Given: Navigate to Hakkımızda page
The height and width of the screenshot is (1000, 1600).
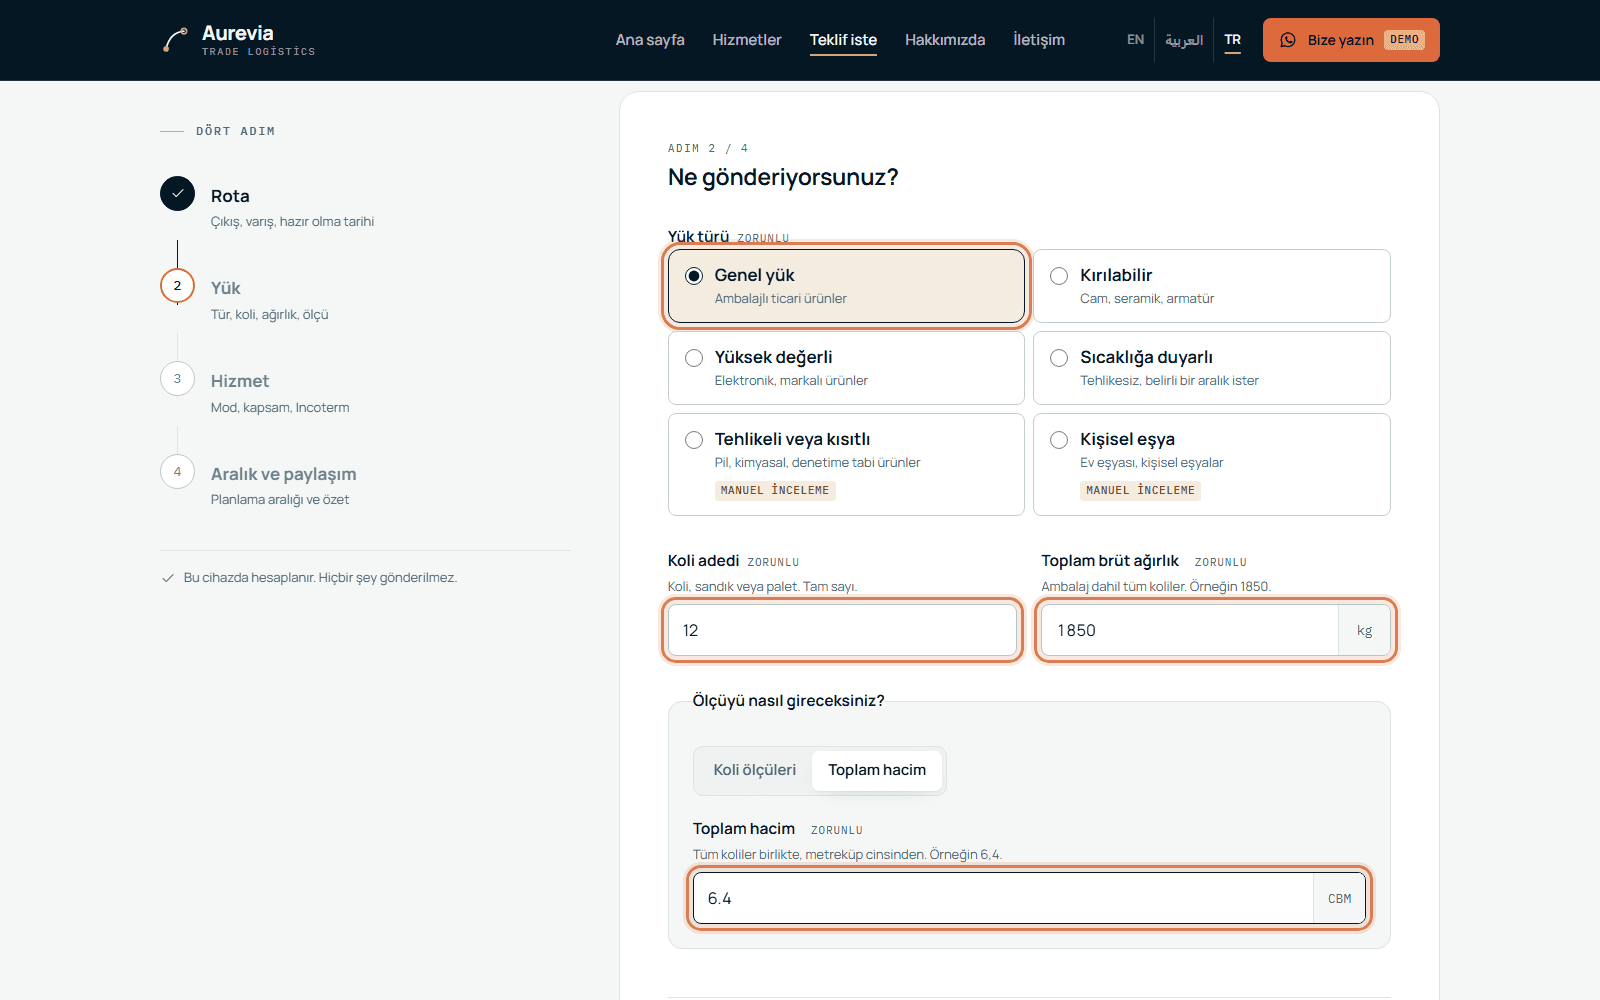Looking at the screenshot, I should [x=945, y=40].
